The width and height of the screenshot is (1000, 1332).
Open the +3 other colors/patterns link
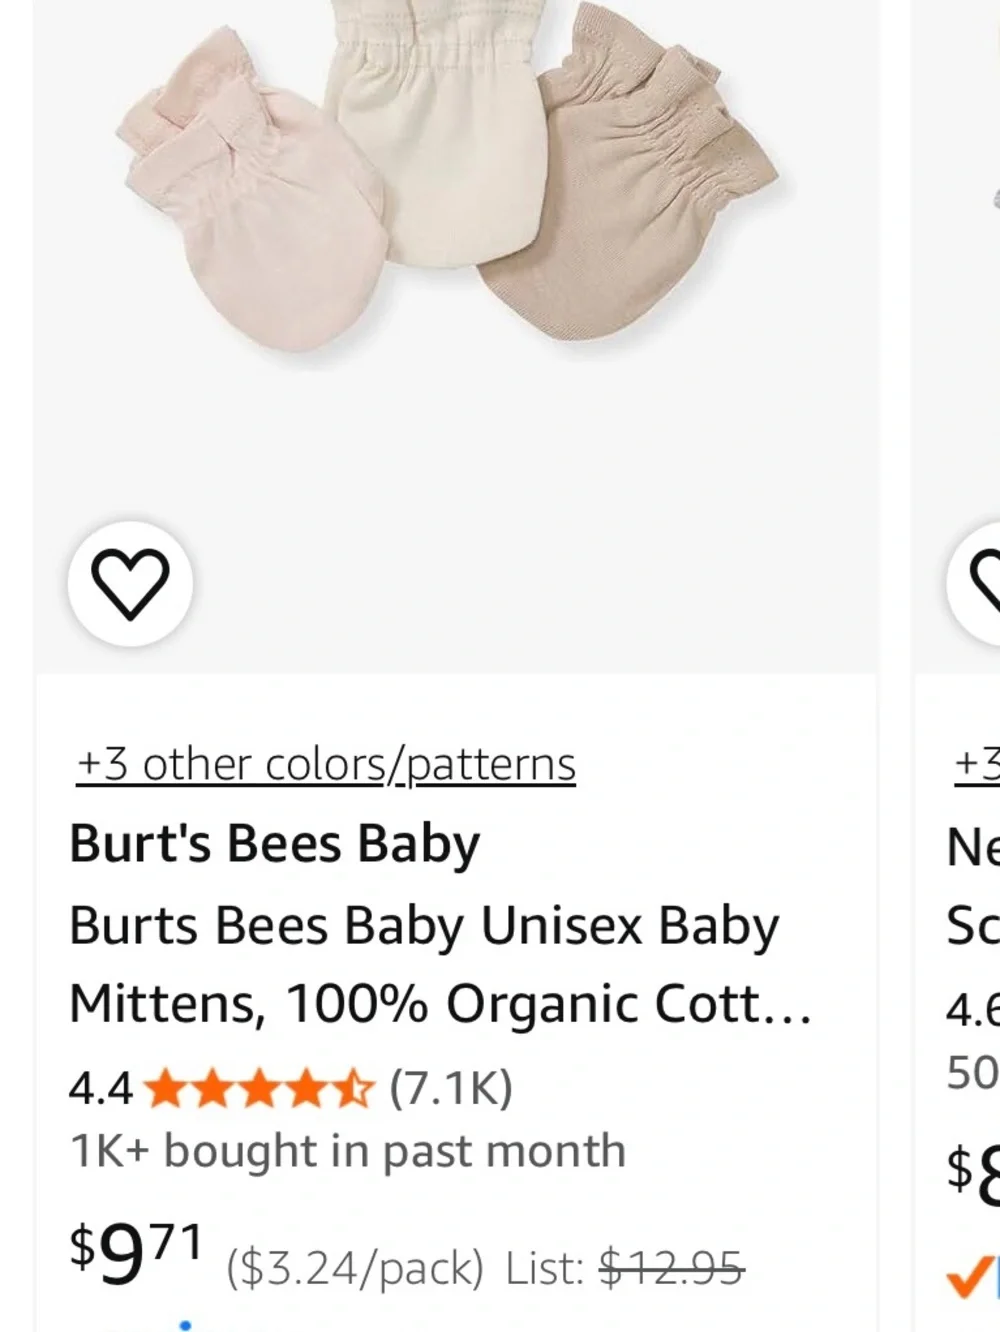tap(326, 765)
